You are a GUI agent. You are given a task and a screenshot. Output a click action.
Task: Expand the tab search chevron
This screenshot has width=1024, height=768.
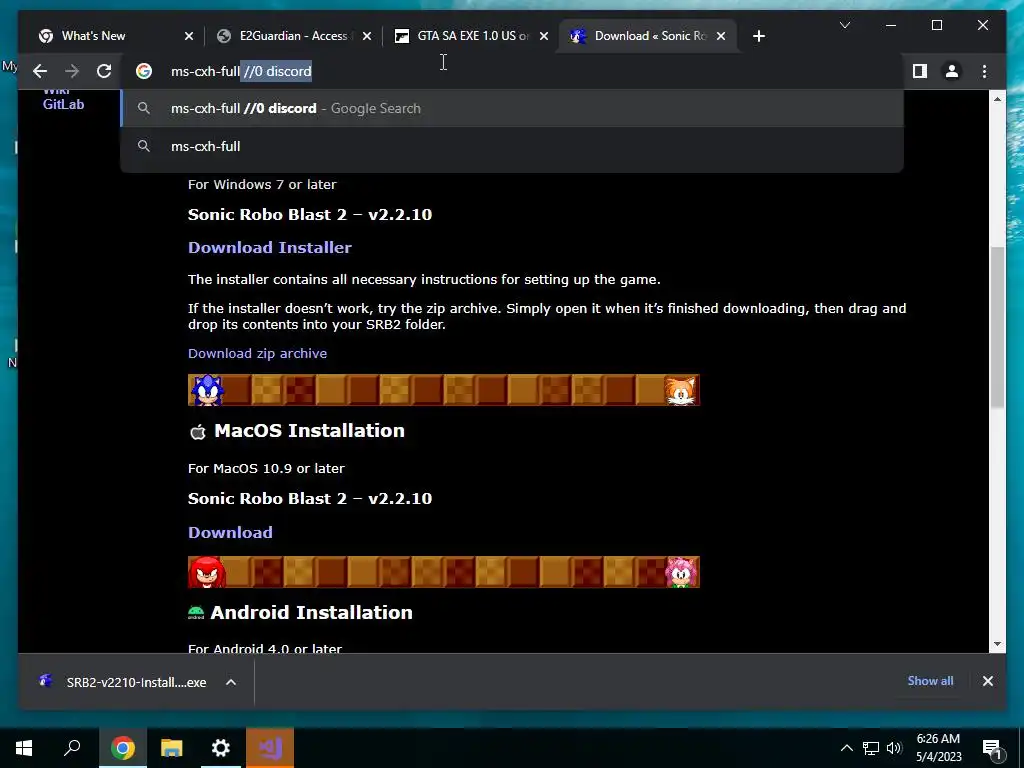click(844, 25)
